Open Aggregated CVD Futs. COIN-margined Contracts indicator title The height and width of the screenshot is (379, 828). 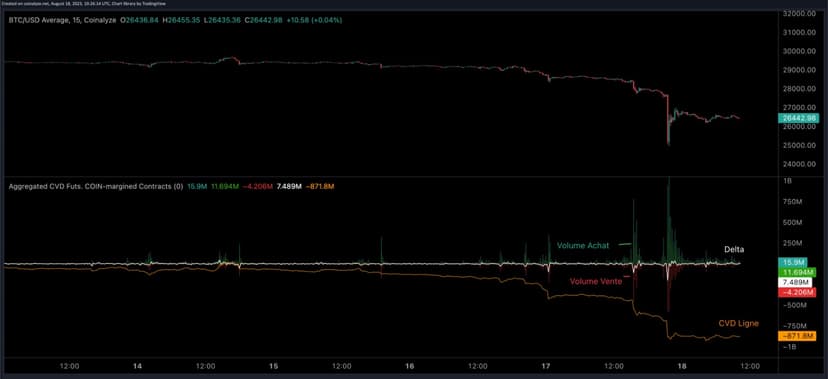[95, 186]
